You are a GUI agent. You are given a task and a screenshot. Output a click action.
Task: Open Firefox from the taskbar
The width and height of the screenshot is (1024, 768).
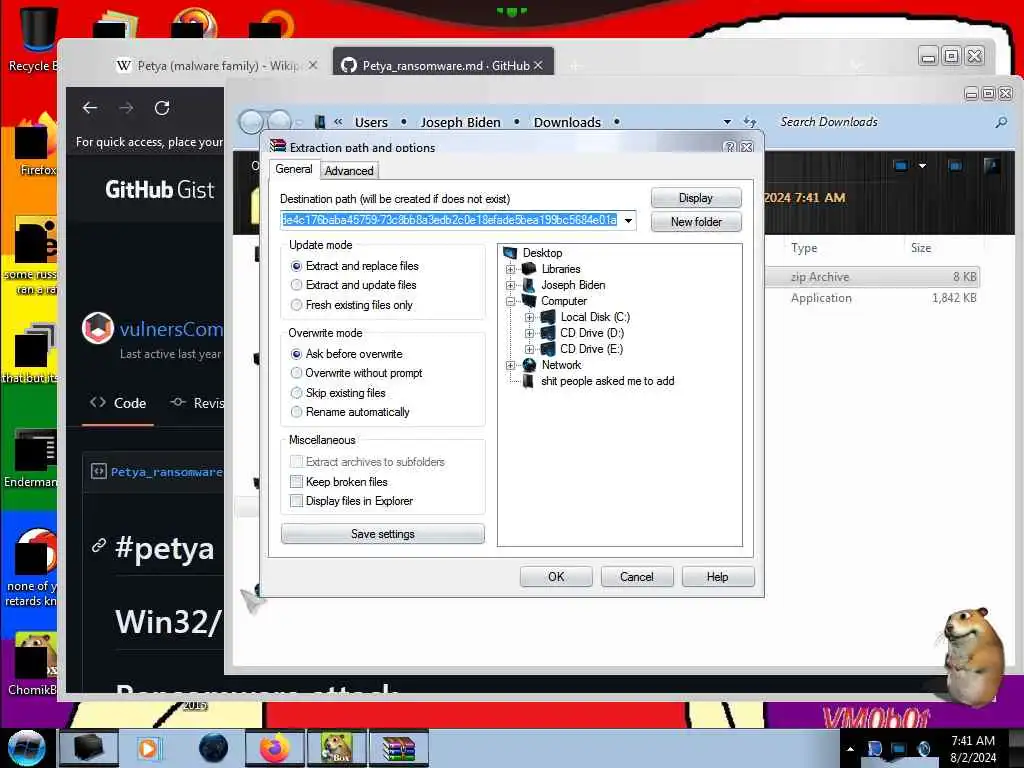coord(275,748)
